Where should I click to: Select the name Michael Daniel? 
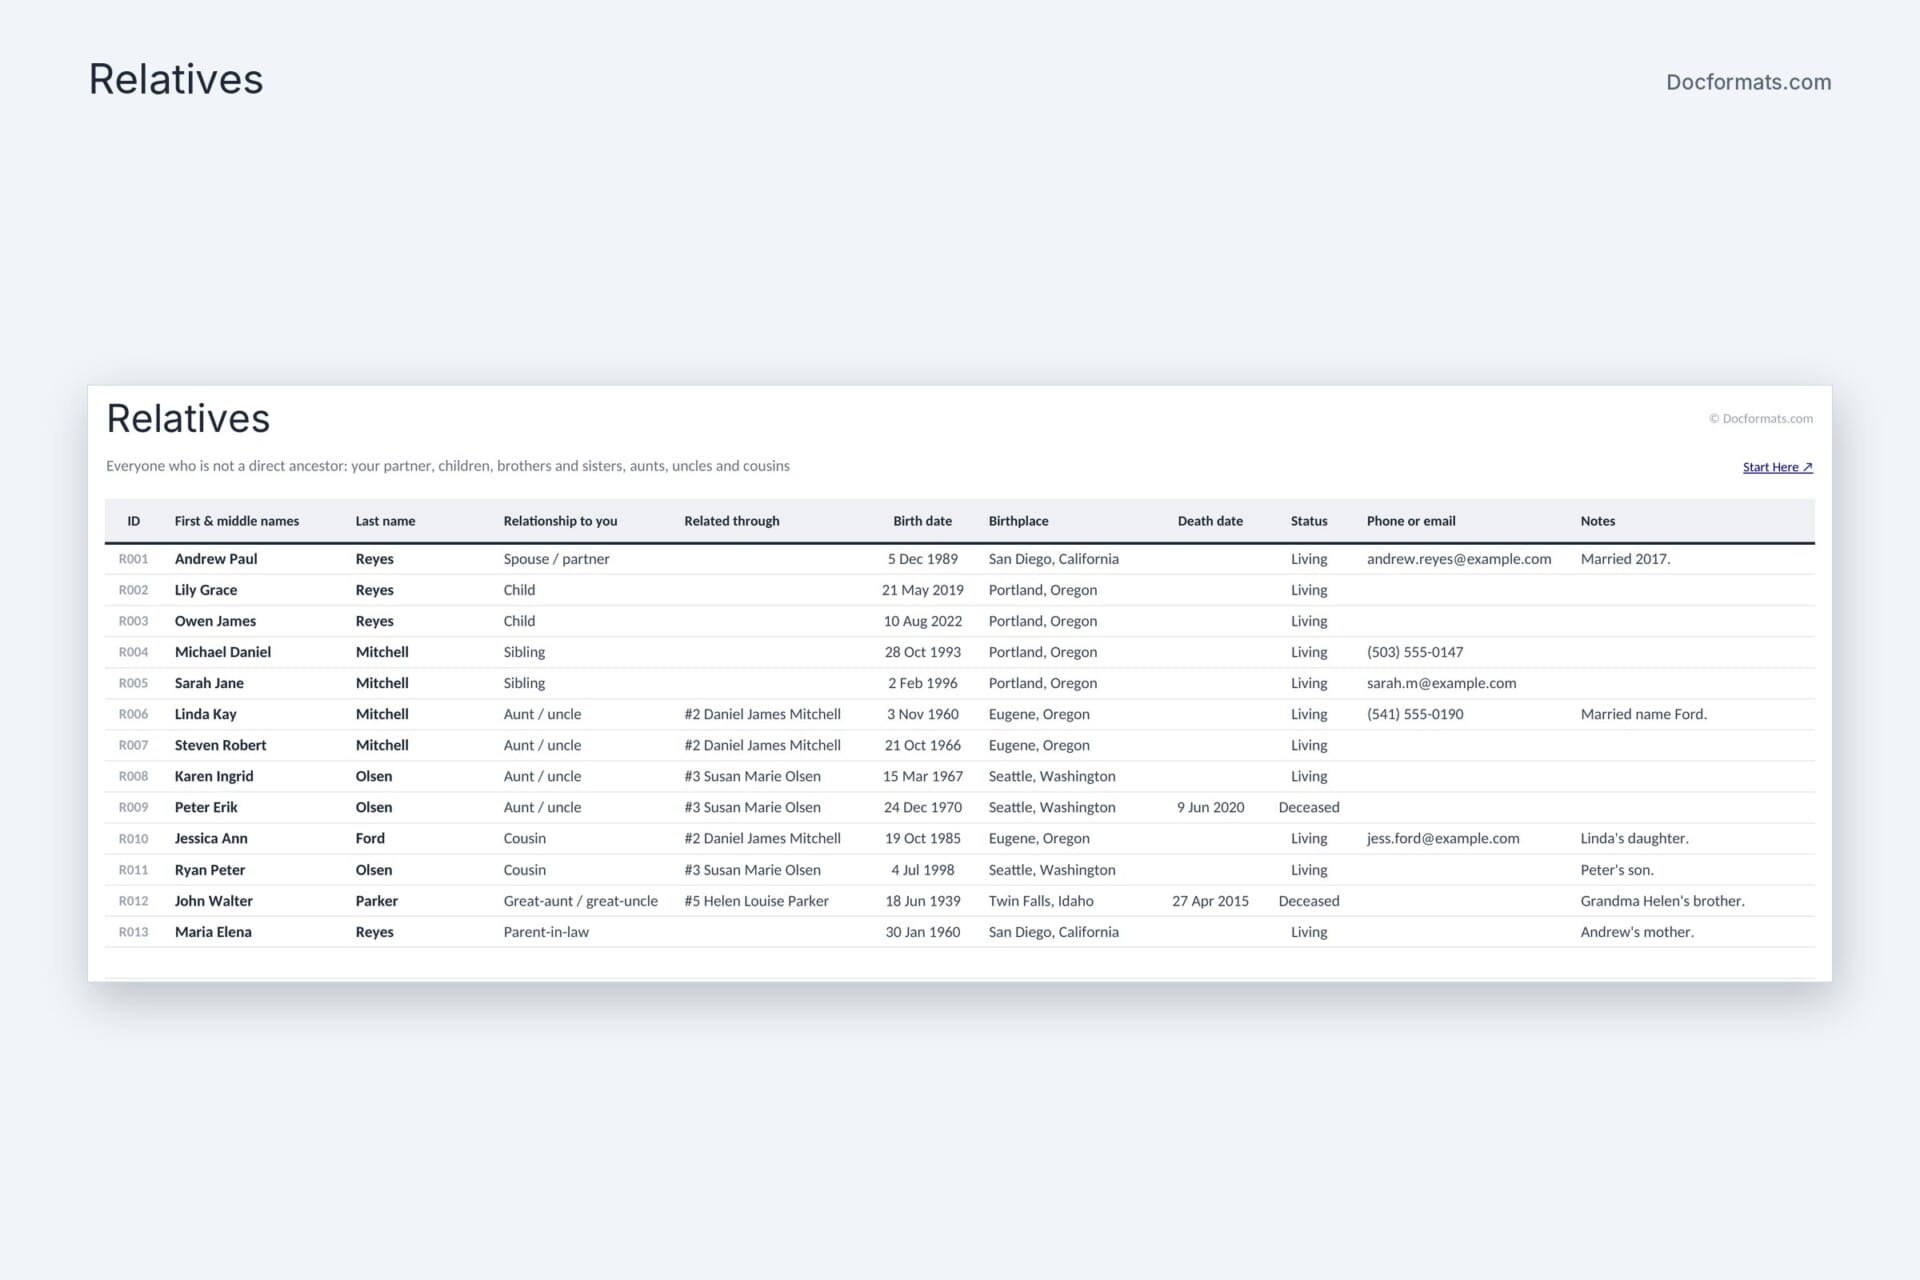tap(223, 652)
